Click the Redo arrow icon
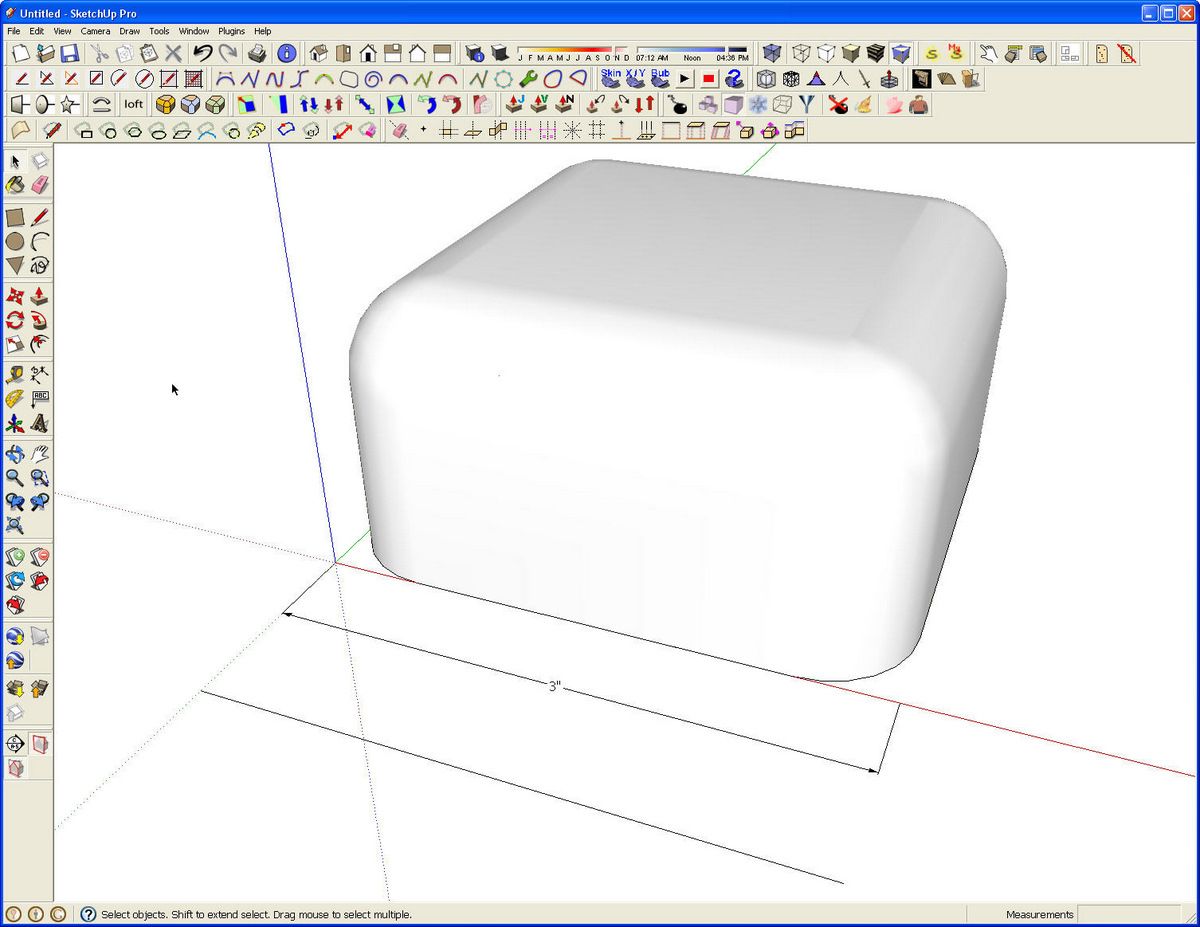This screenshot has height=927, width=1200. pos(229,53)
